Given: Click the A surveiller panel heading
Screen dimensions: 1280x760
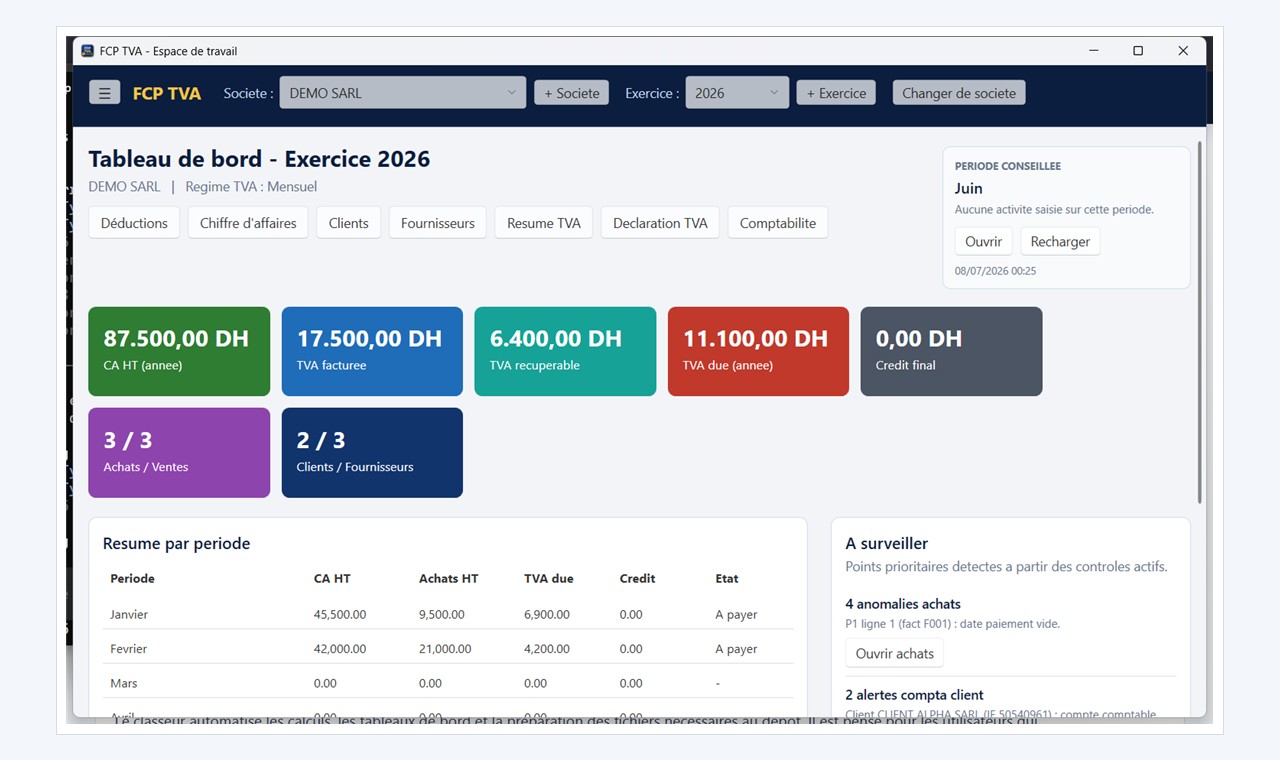Looking at the screenshot, I should [887, 543].
